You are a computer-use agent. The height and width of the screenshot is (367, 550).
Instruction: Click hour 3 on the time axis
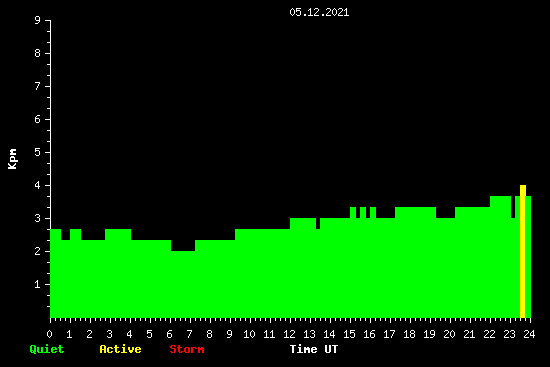[109, 334]
